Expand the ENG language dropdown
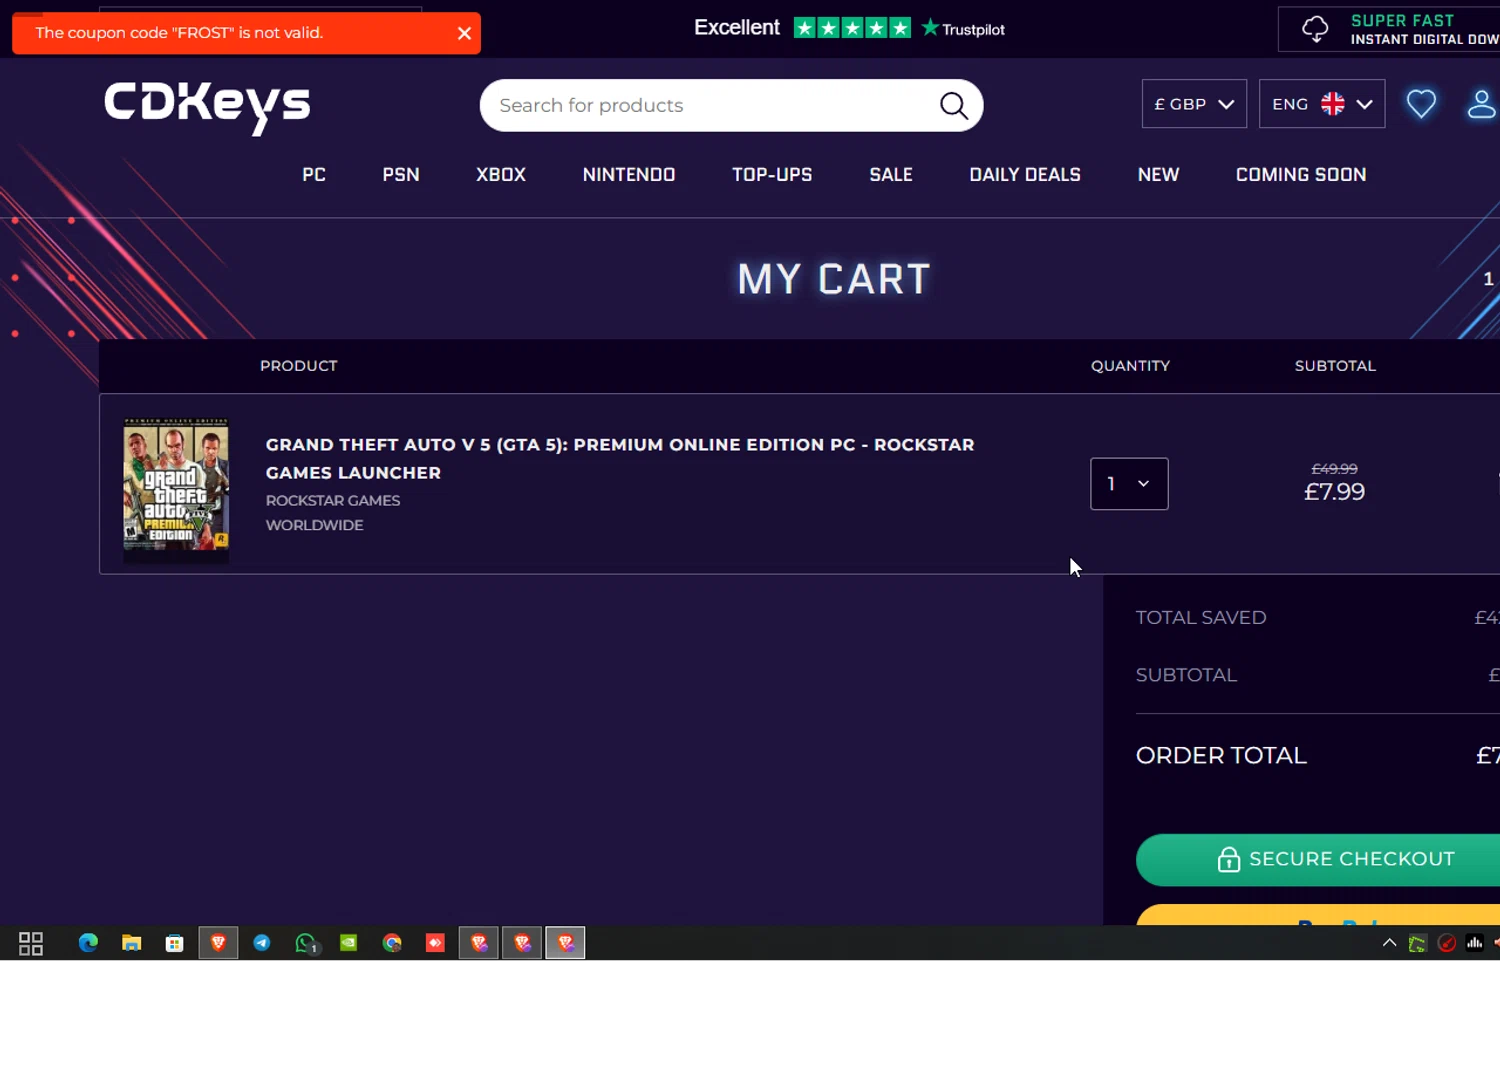Viewport: 1500px width, 1073px height. (x=1322, y=104)
